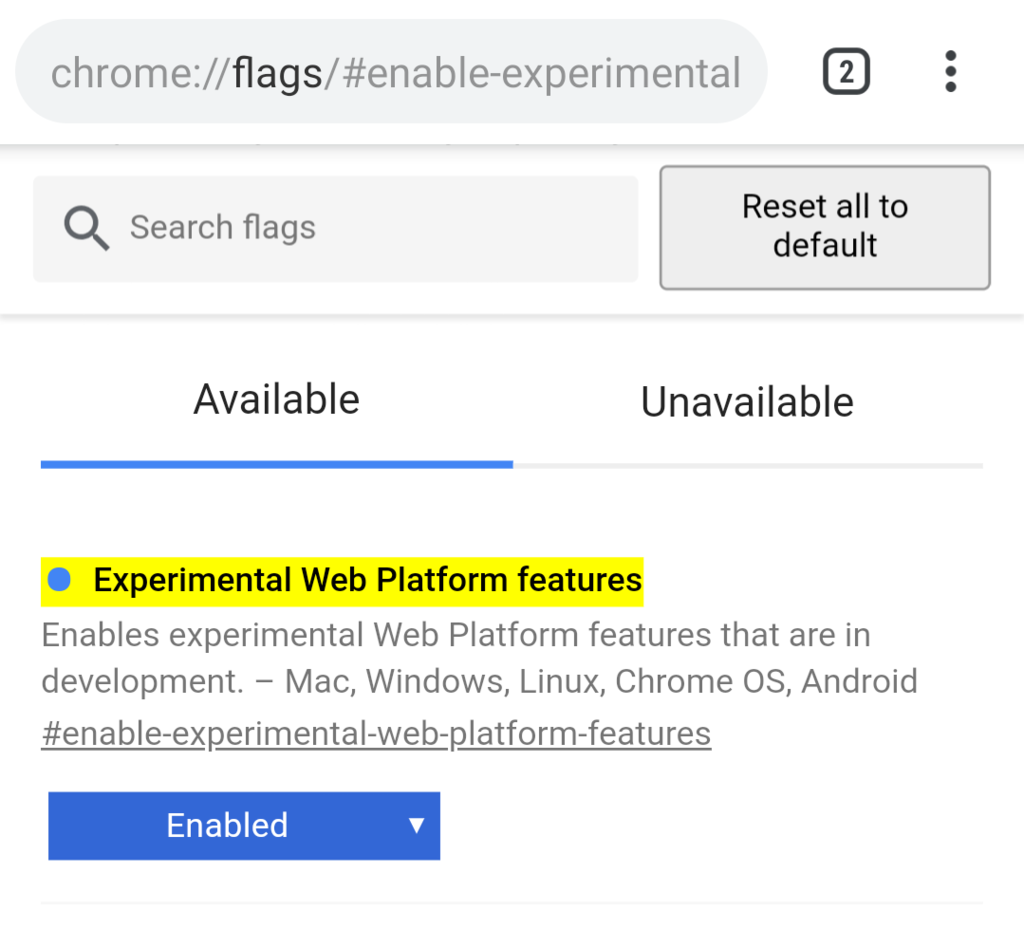This screenshot has width=1024, height=929.
Task: Click the flag description starting with Enables experimental
Action: point(456,635)
